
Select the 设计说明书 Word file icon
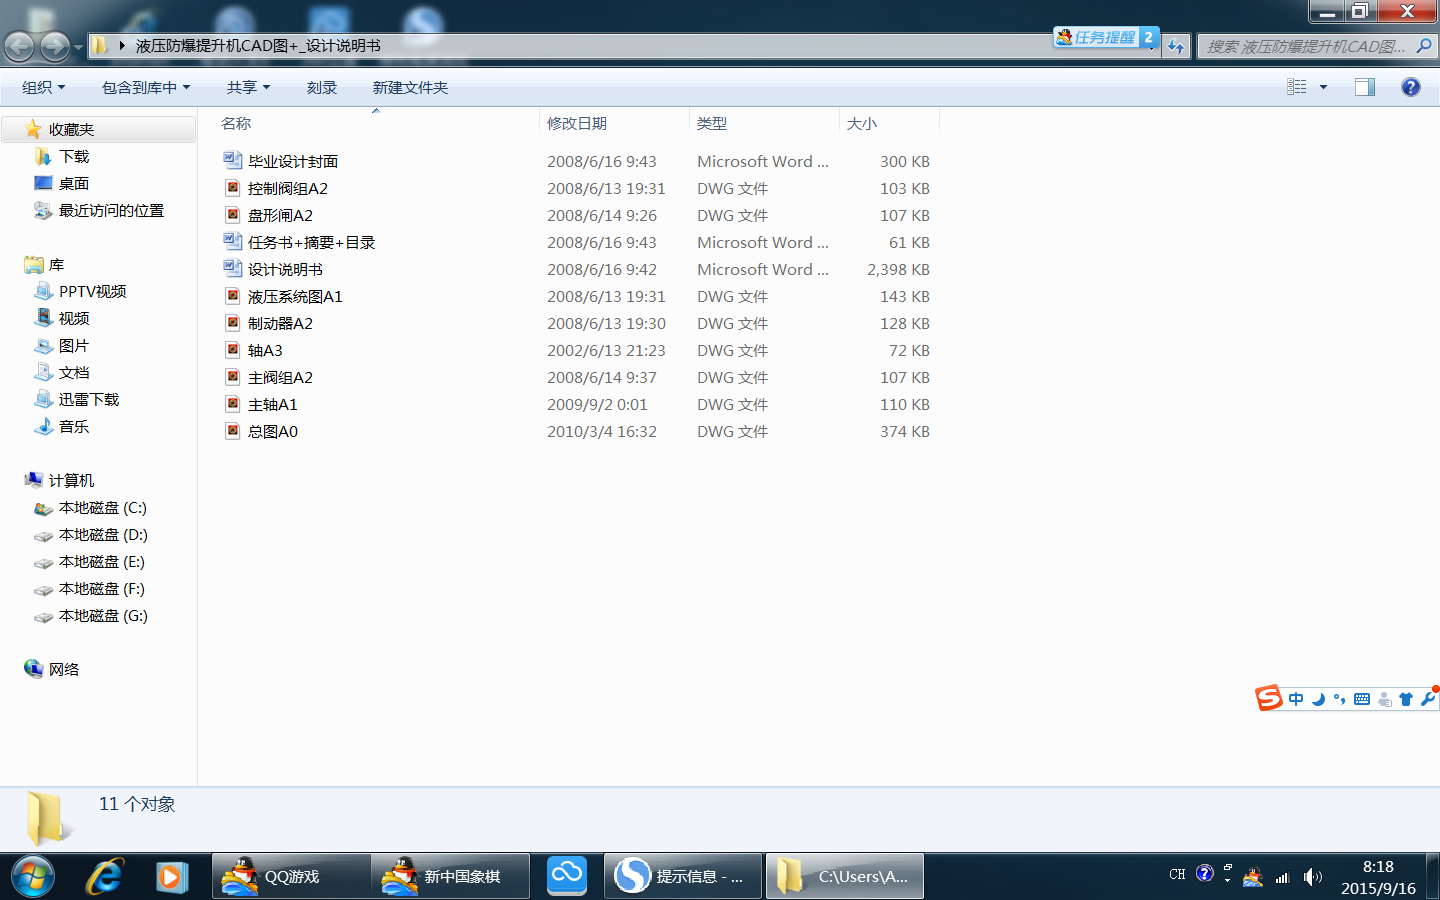tap(233, 269)
